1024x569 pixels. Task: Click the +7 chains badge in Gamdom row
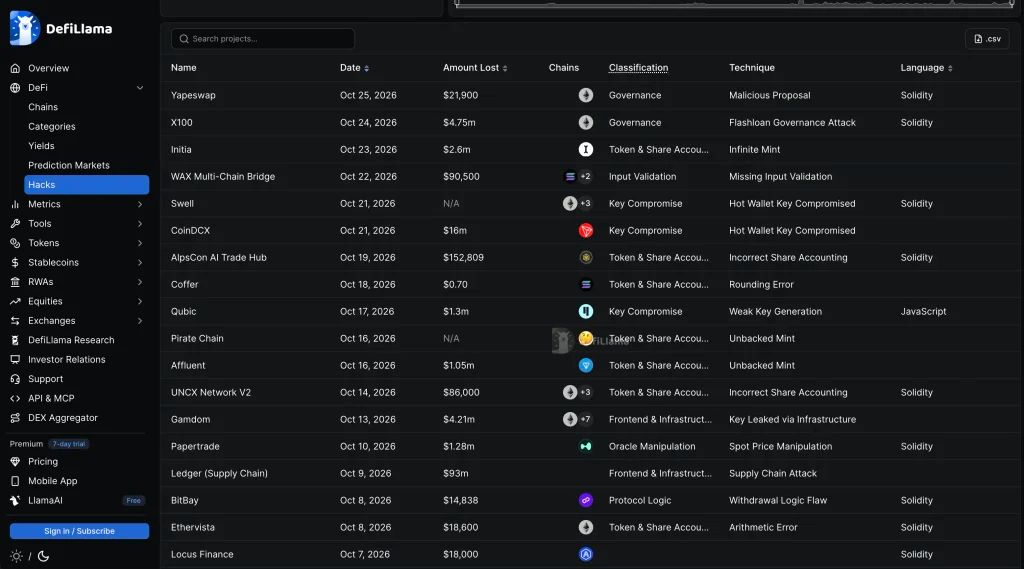[x=585, y=419]
